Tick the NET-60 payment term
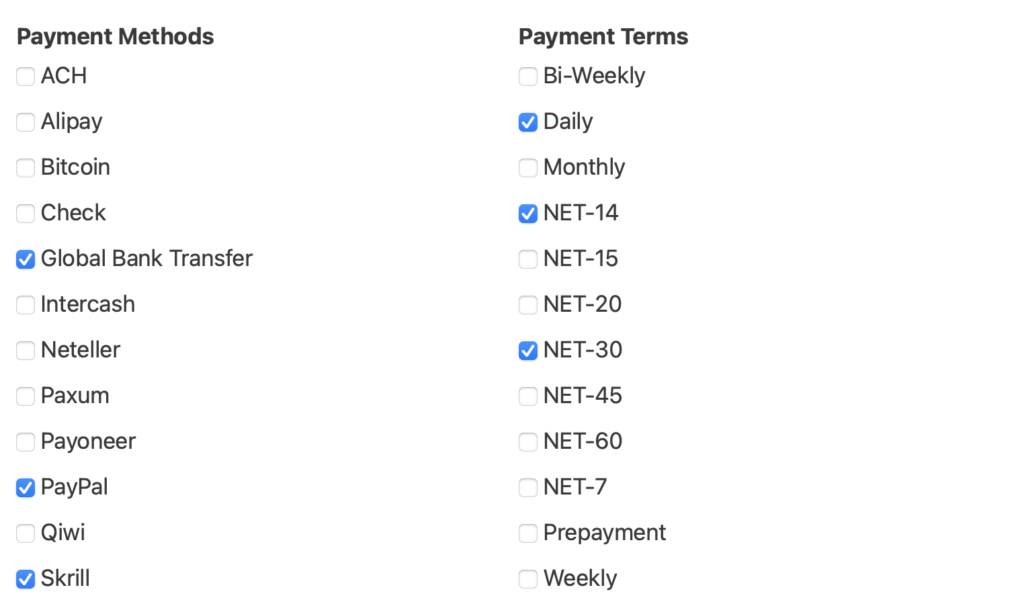 [x=528, y=442]
